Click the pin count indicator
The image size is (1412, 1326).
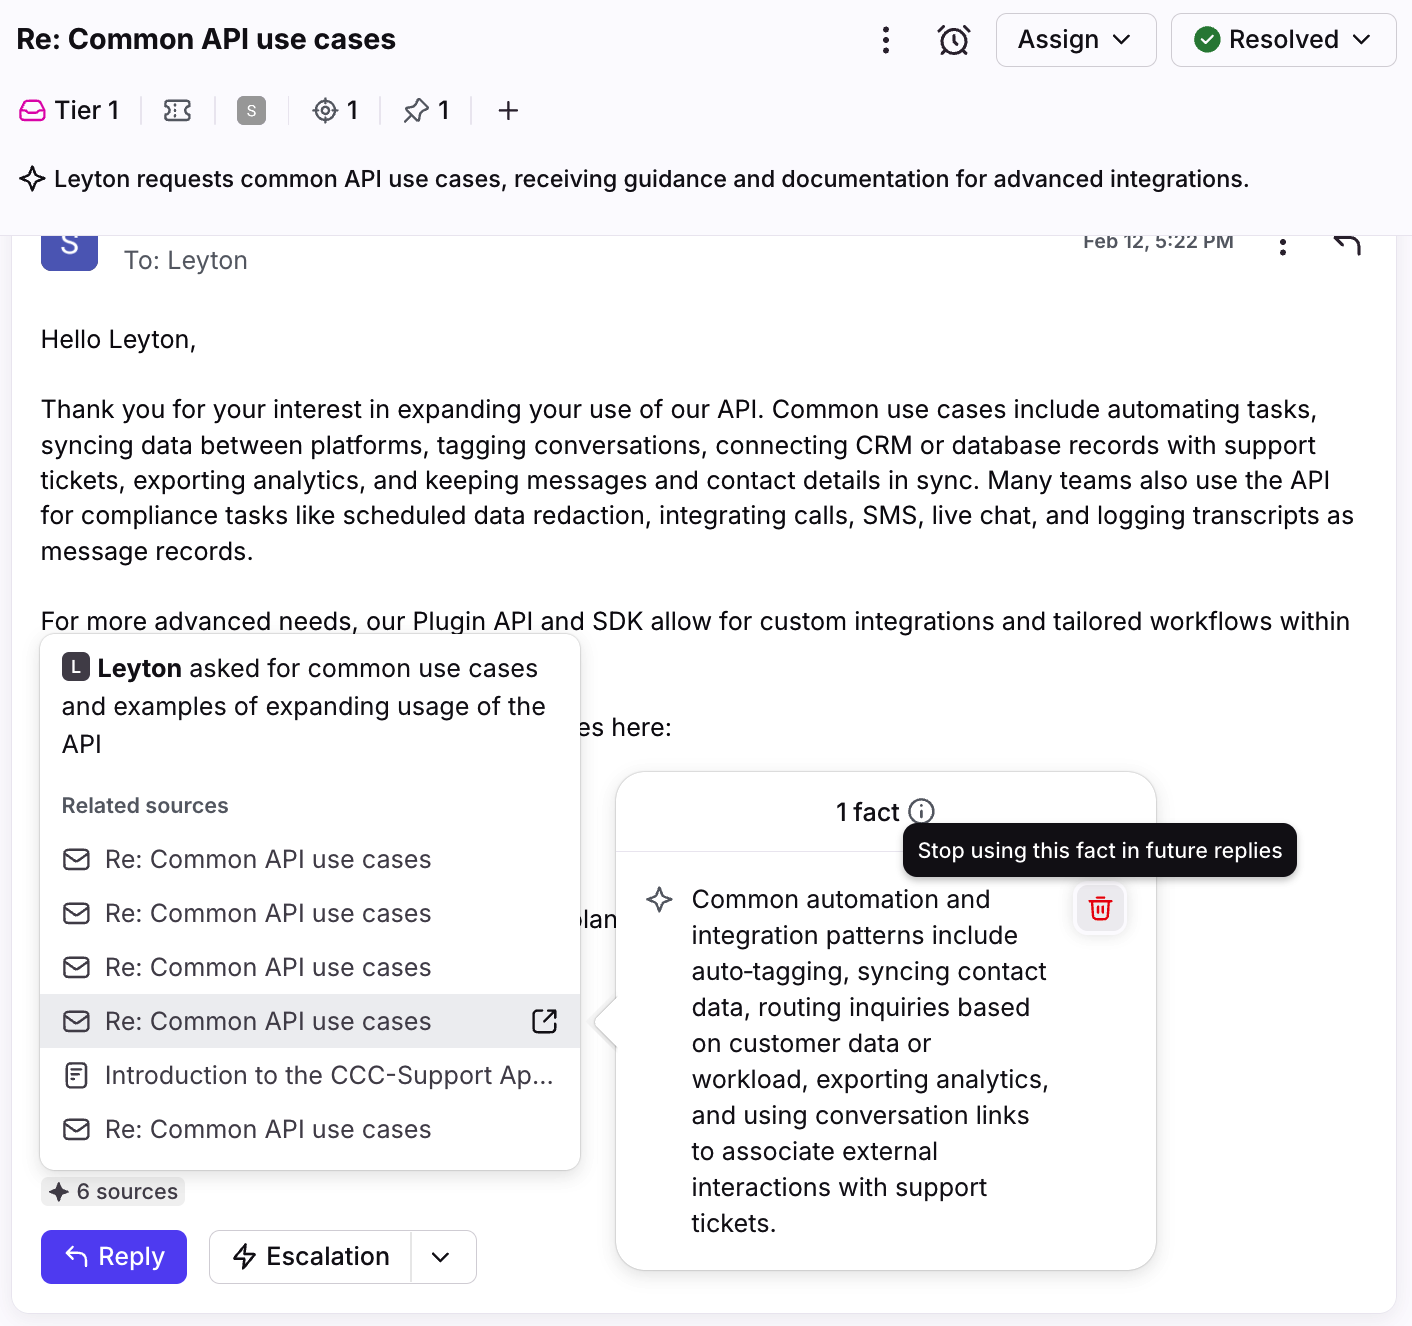coord(426,110)
